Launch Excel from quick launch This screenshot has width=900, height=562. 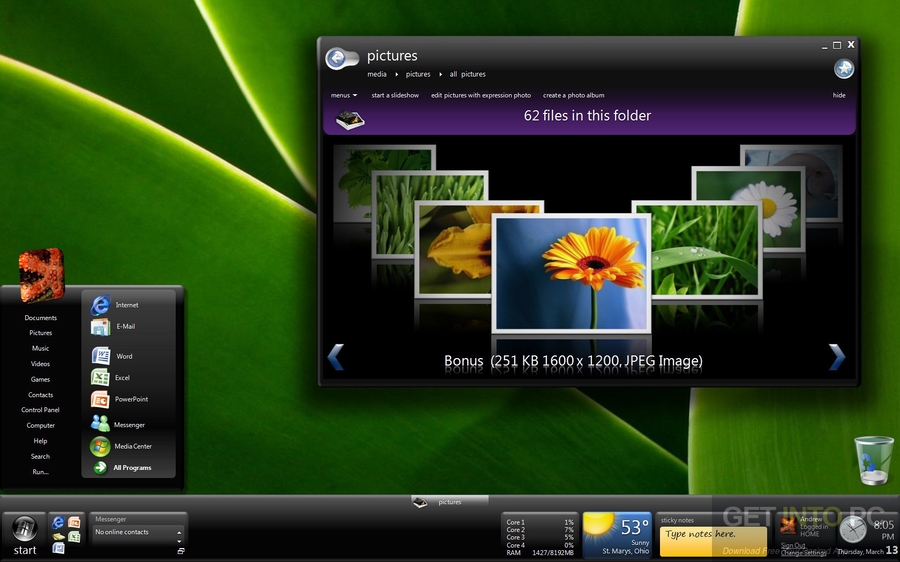[74, 537]
